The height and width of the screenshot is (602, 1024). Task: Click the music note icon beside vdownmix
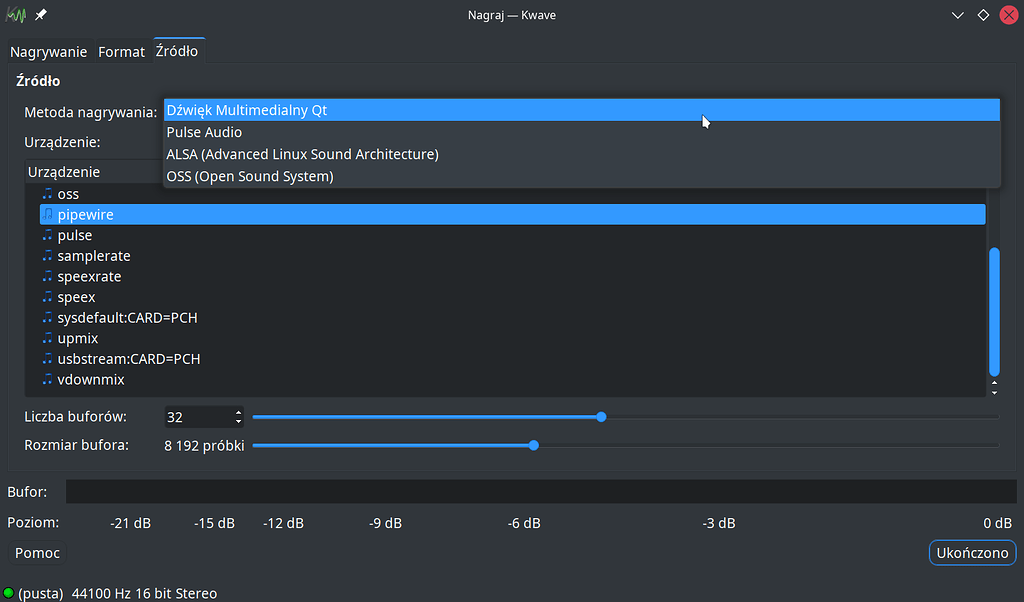[x=47, y=380]
